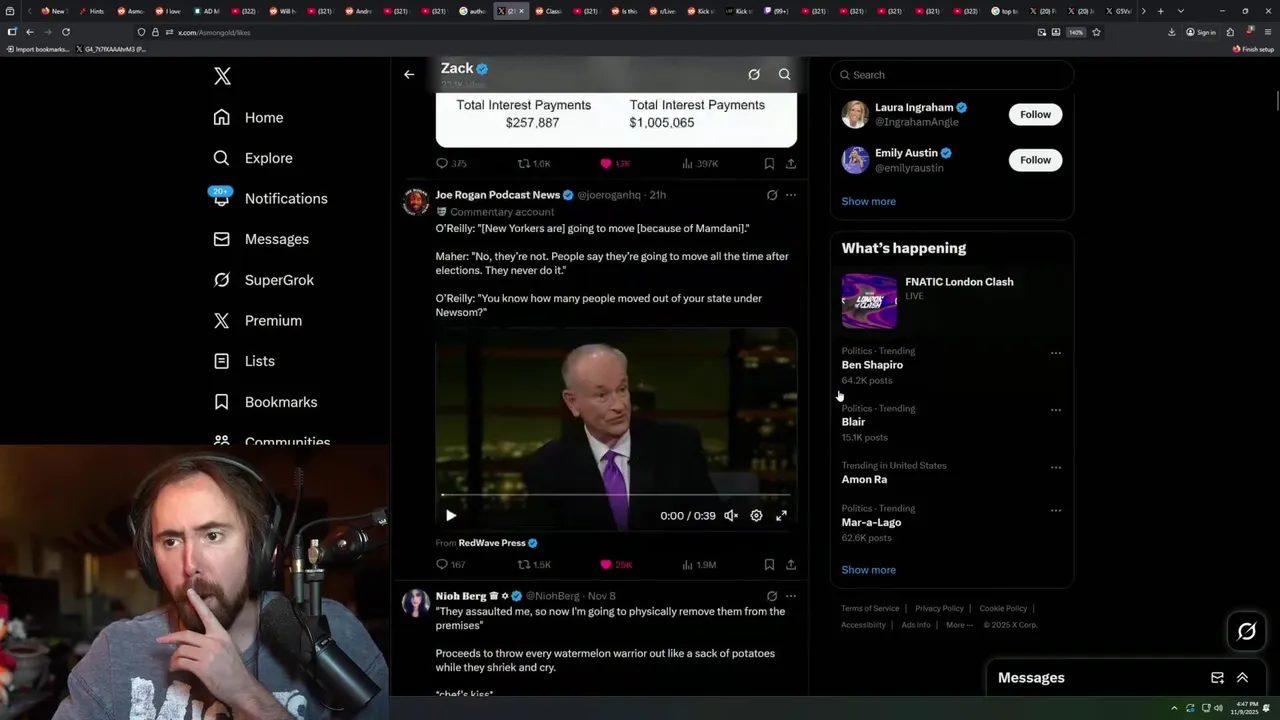Screen dimensions: 1280x720
Task: Open floating Grok button
Action: [1246, 631]
